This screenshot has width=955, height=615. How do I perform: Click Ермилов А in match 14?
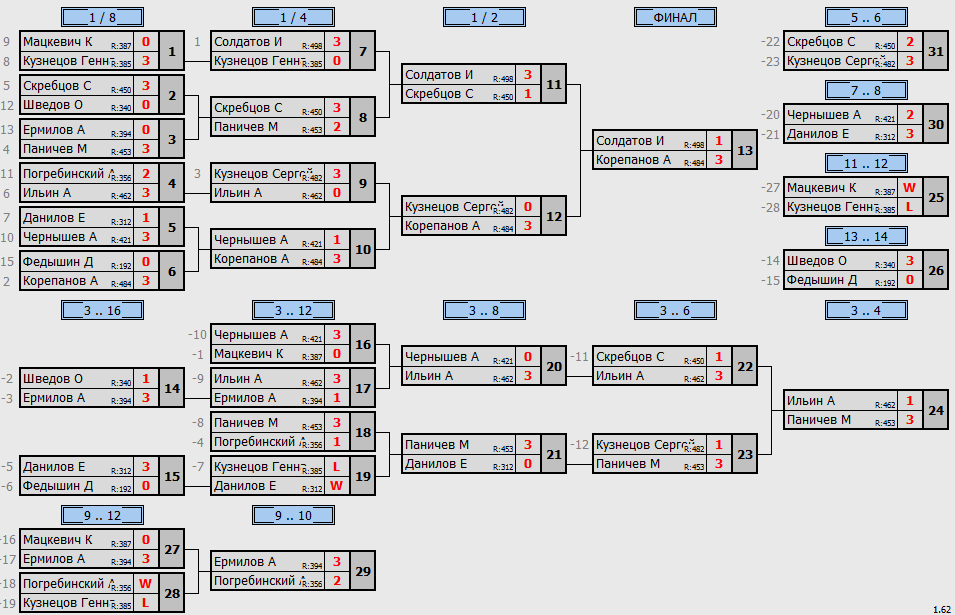click(x=56, y=398)
